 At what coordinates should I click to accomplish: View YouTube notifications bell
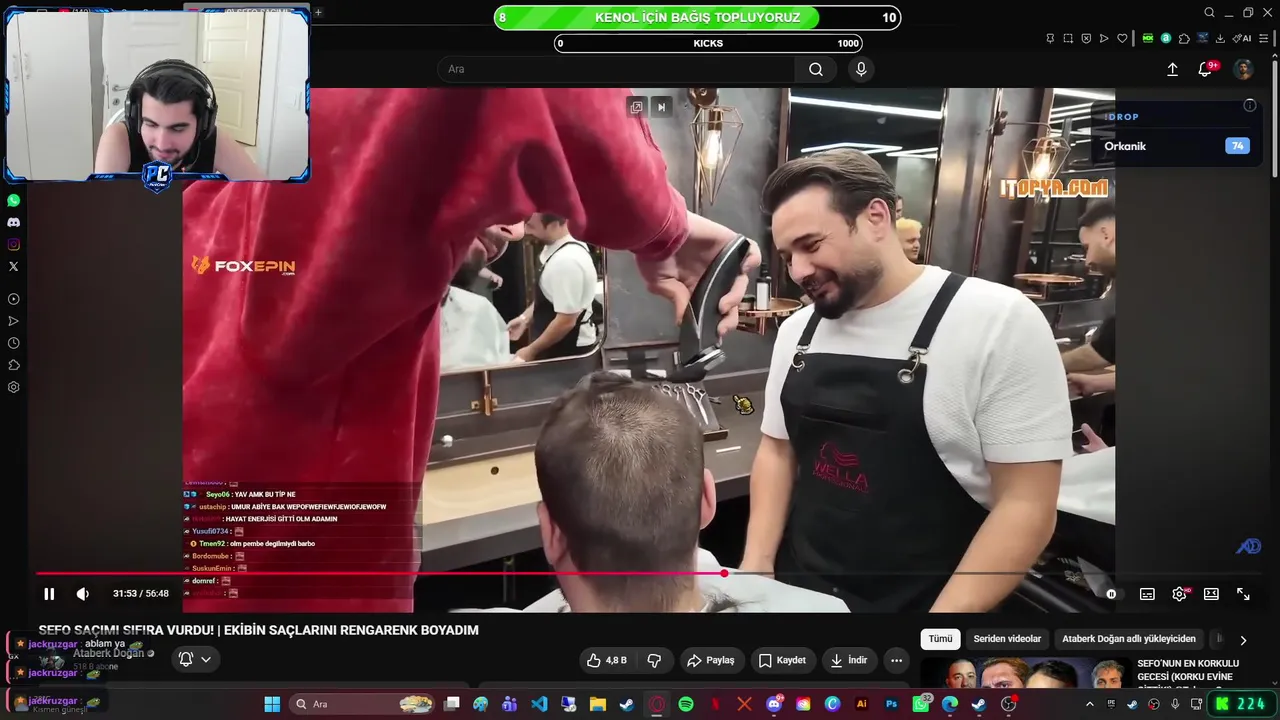click(1206, 69)
